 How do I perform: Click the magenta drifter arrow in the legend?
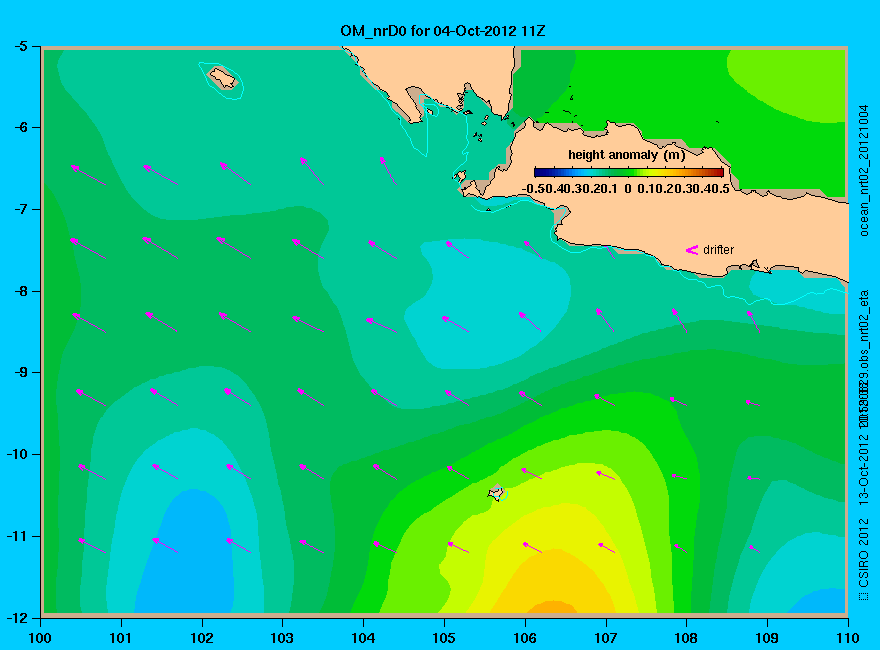click(x=692, y=250)
